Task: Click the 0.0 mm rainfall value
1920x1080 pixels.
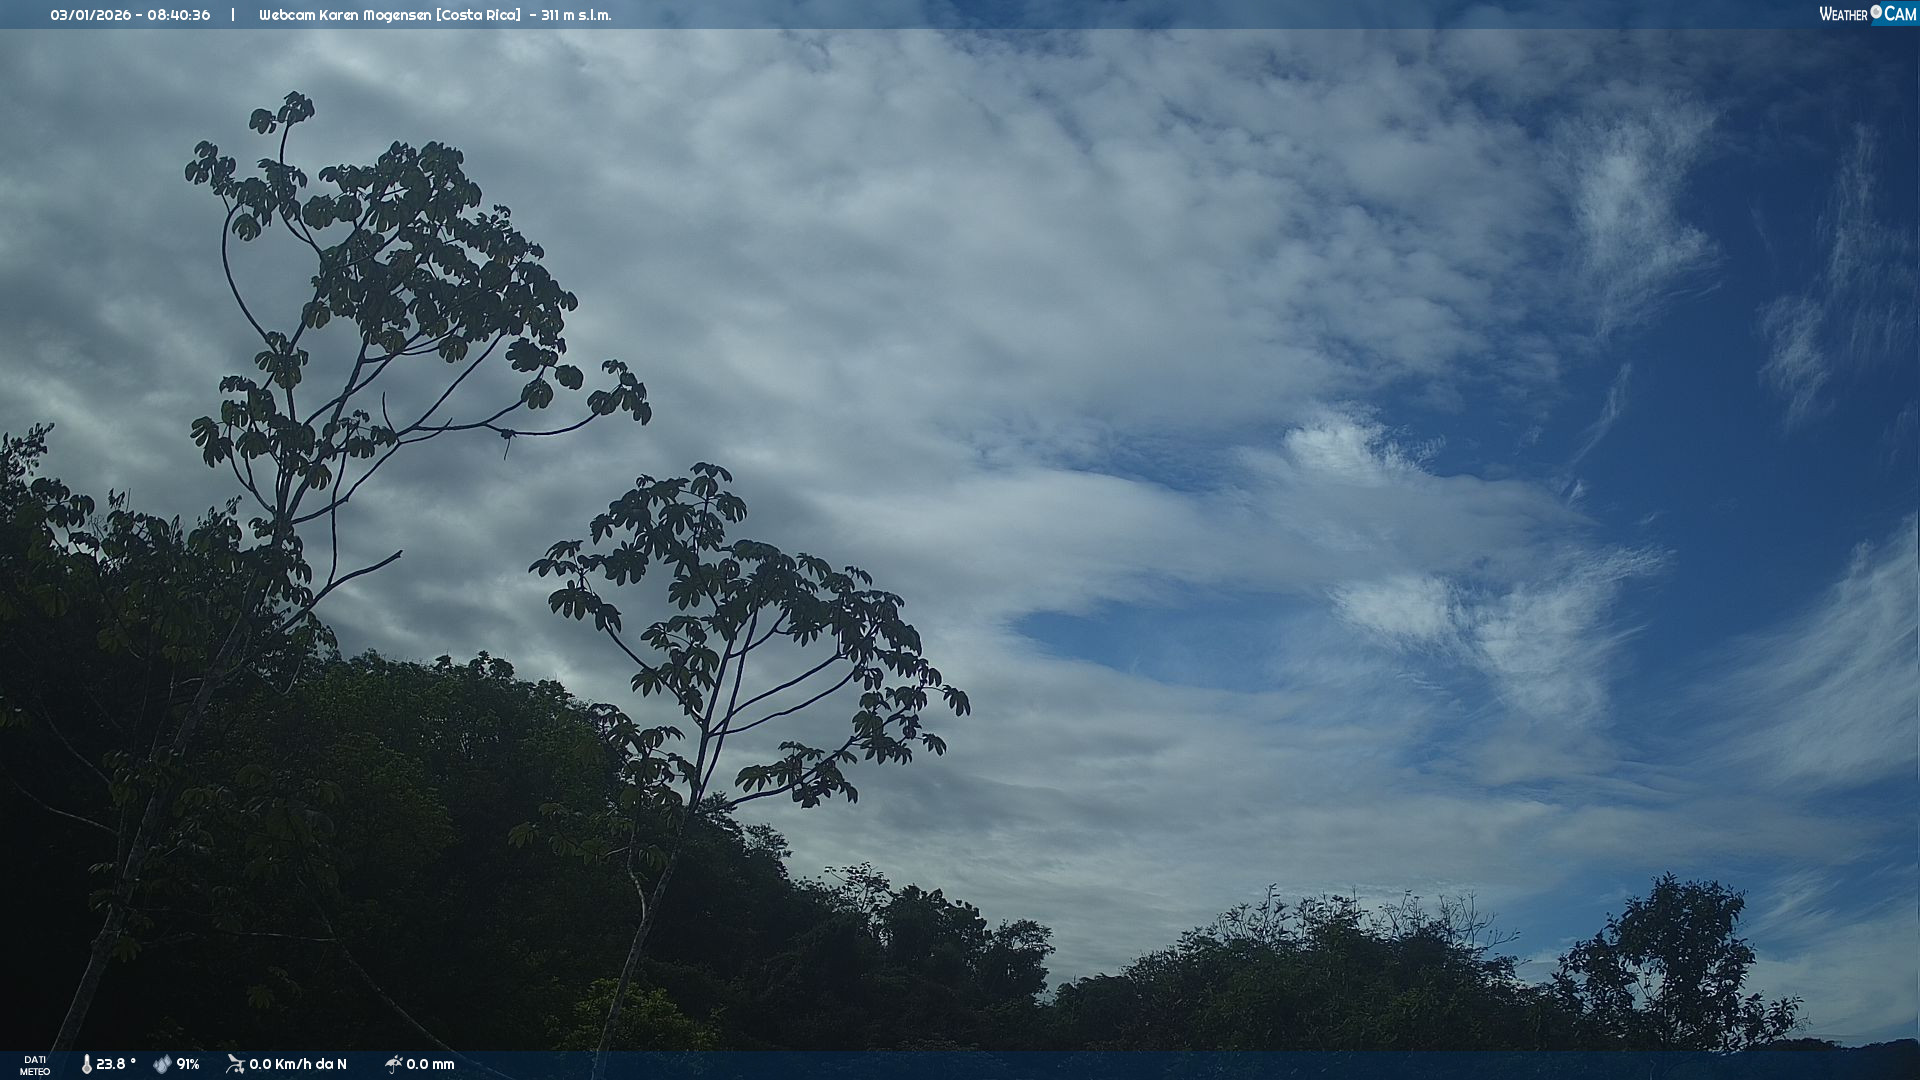Action: tap(430, 1064)
